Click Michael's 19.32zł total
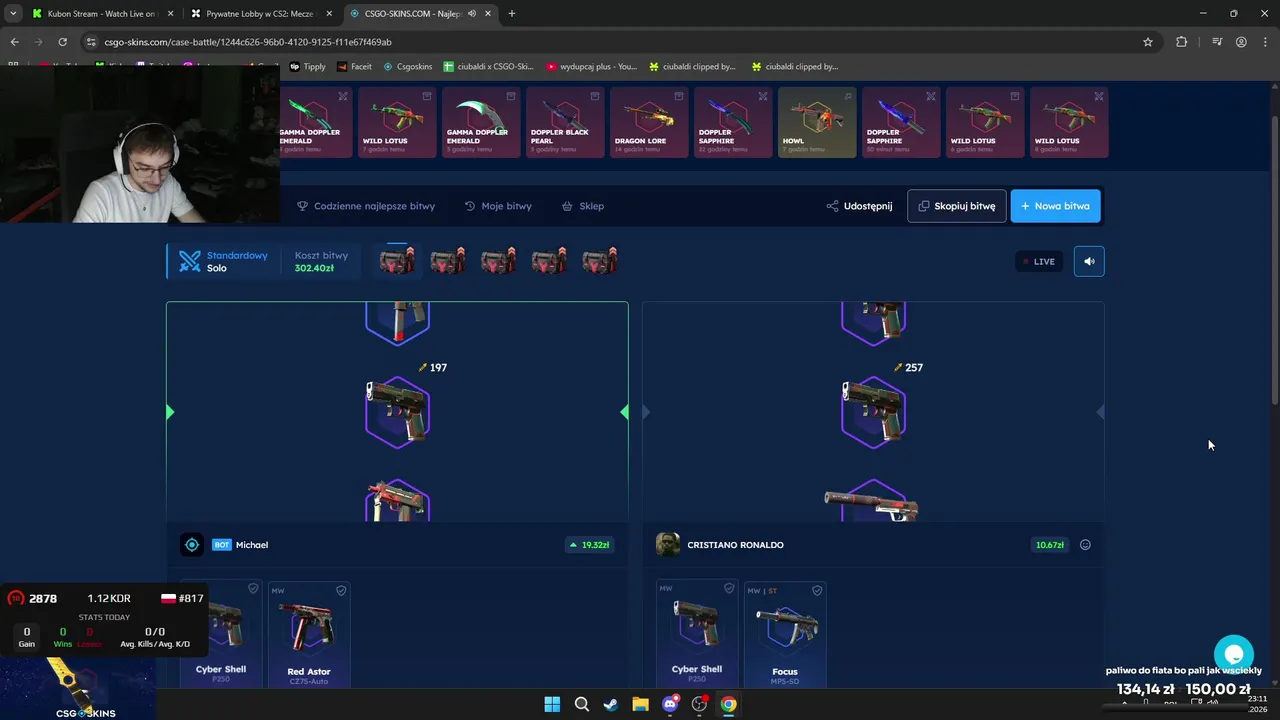The image size is (1280, 720). tap(589, 545)
